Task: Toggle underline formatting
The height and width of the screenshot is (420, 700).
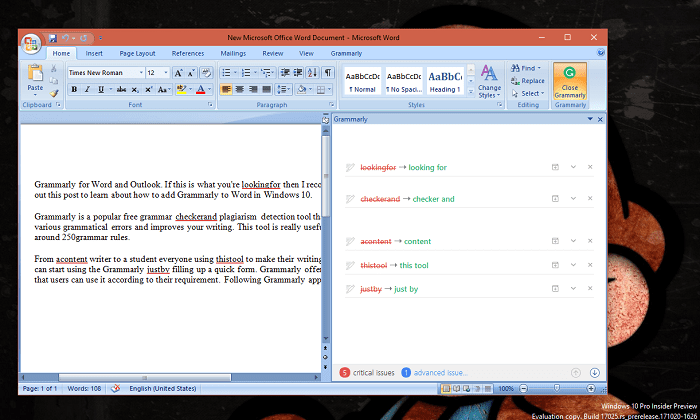Action: point(101,89)
